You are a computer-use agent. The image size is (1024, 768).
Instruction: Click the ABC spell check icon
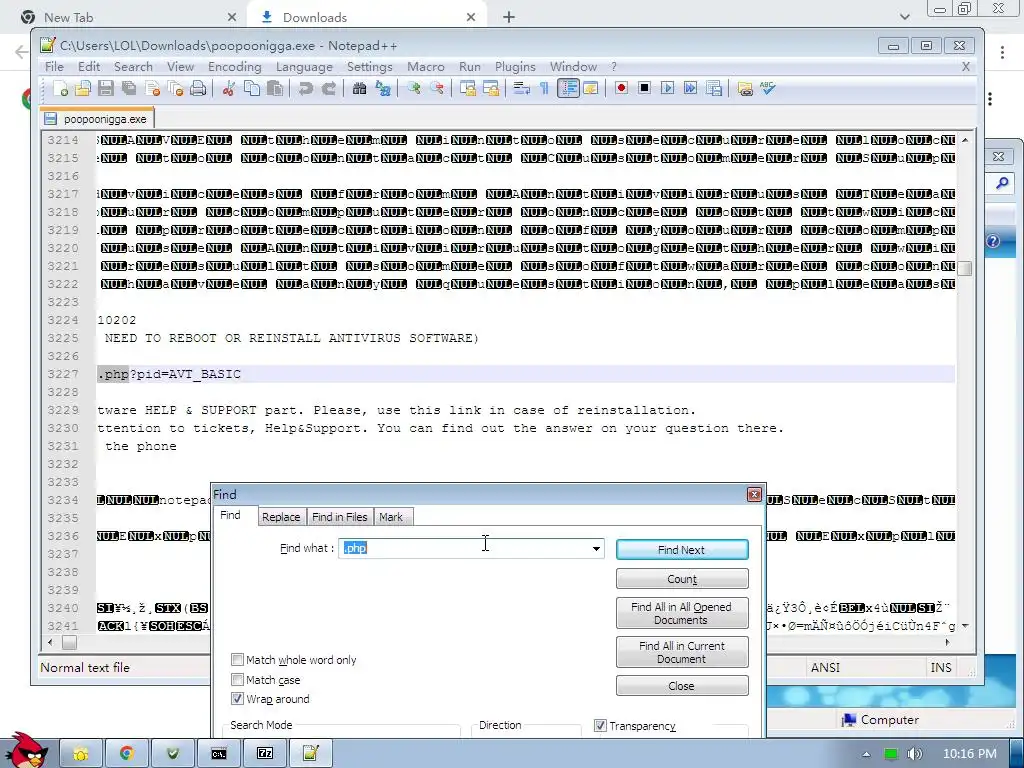(767, 88)
